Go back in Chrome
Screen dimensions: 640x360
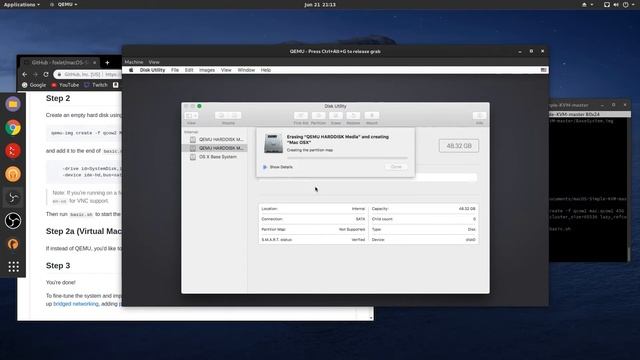coord(24,74)
